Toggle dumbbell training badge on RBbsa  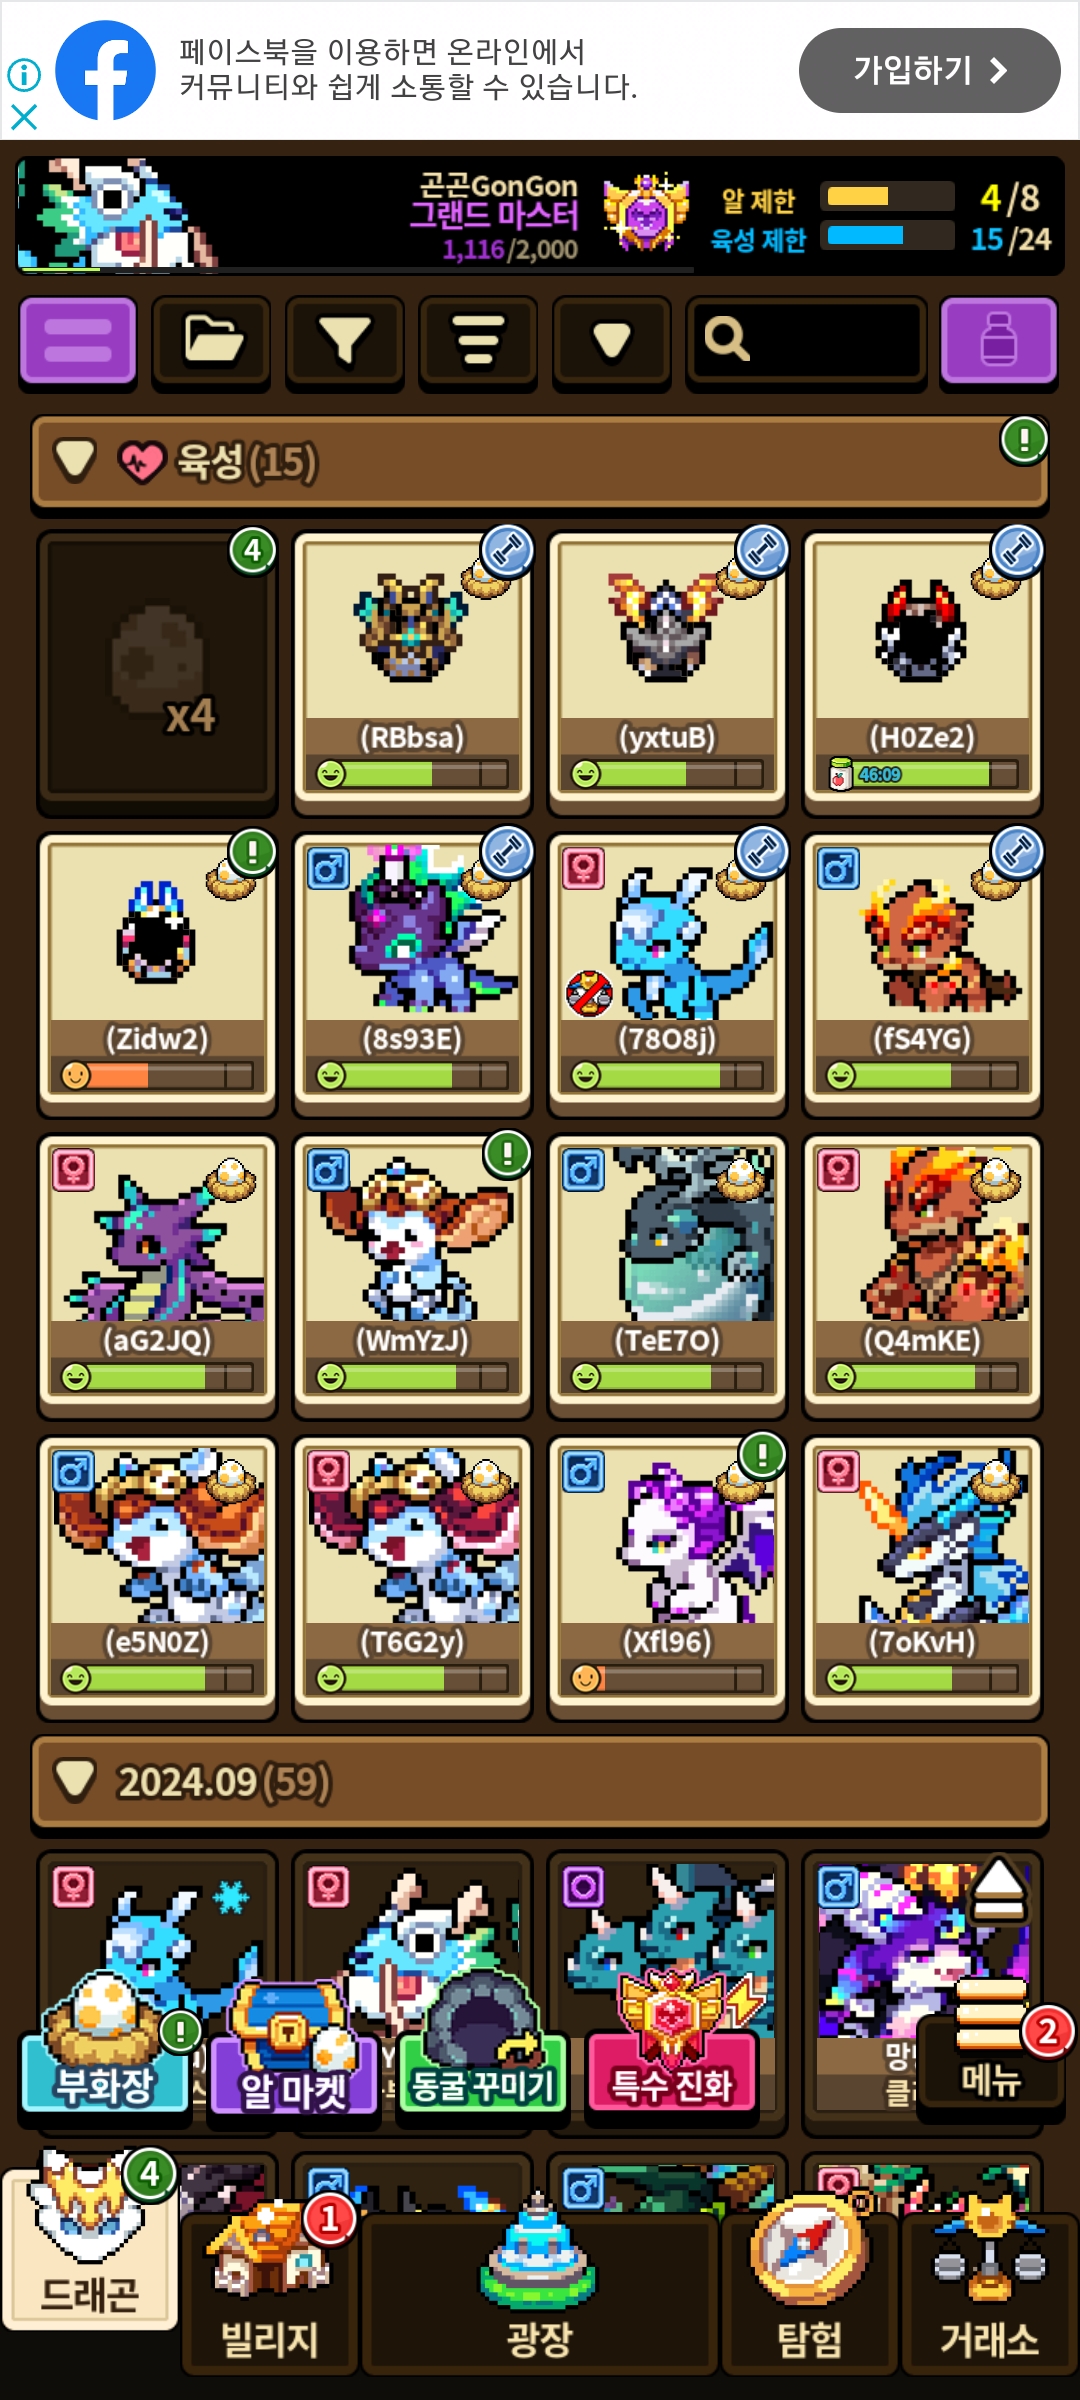point(508,551)
